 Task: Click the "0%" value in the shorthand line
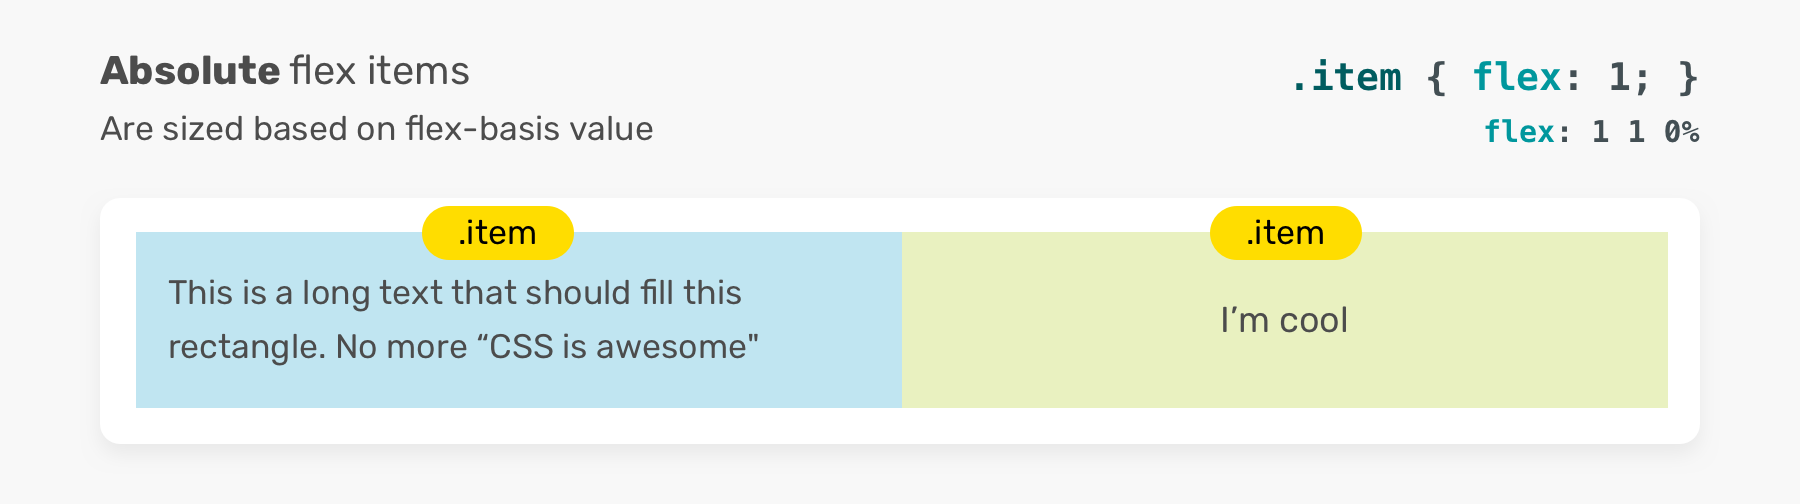click(x=1681, y=132)
